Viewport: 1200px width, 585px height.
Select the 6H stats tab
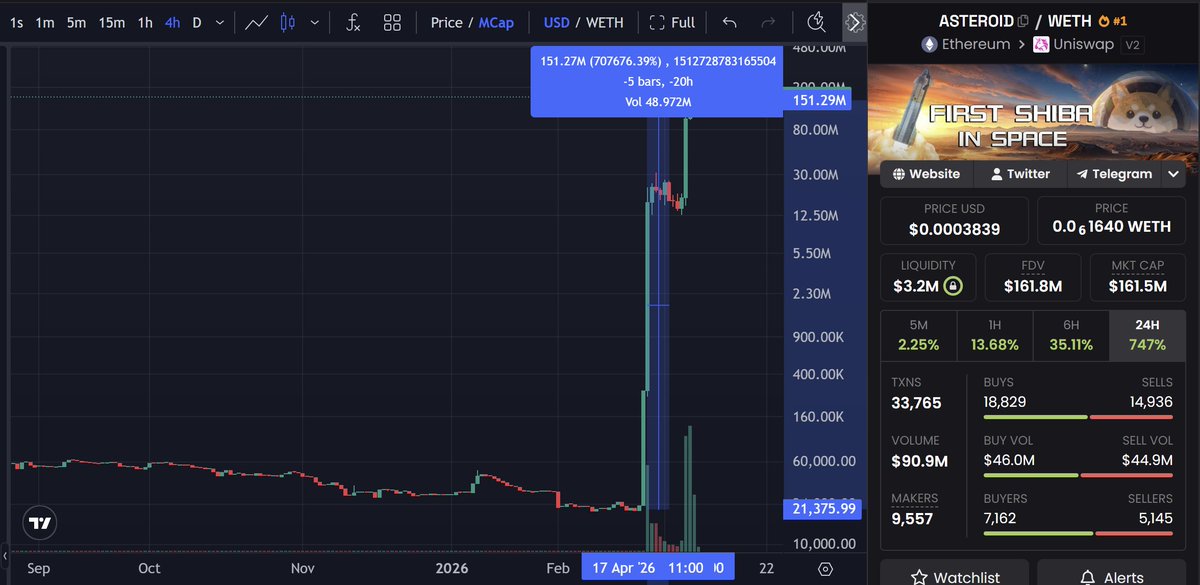1071,335
